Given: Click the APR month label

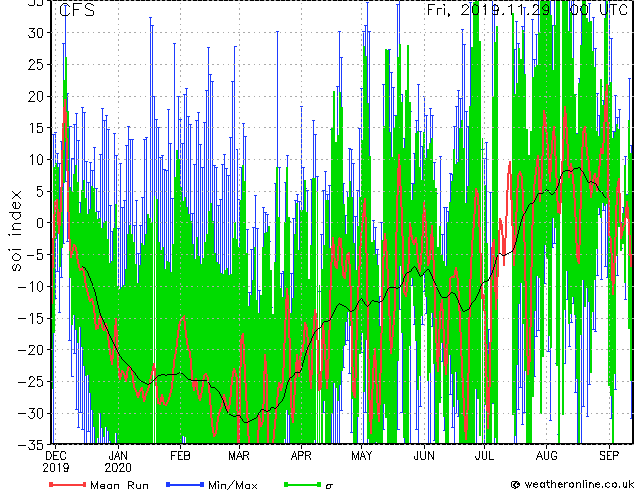Looking at the screenshot, I should pyautogui.click(x=301, y=456).
